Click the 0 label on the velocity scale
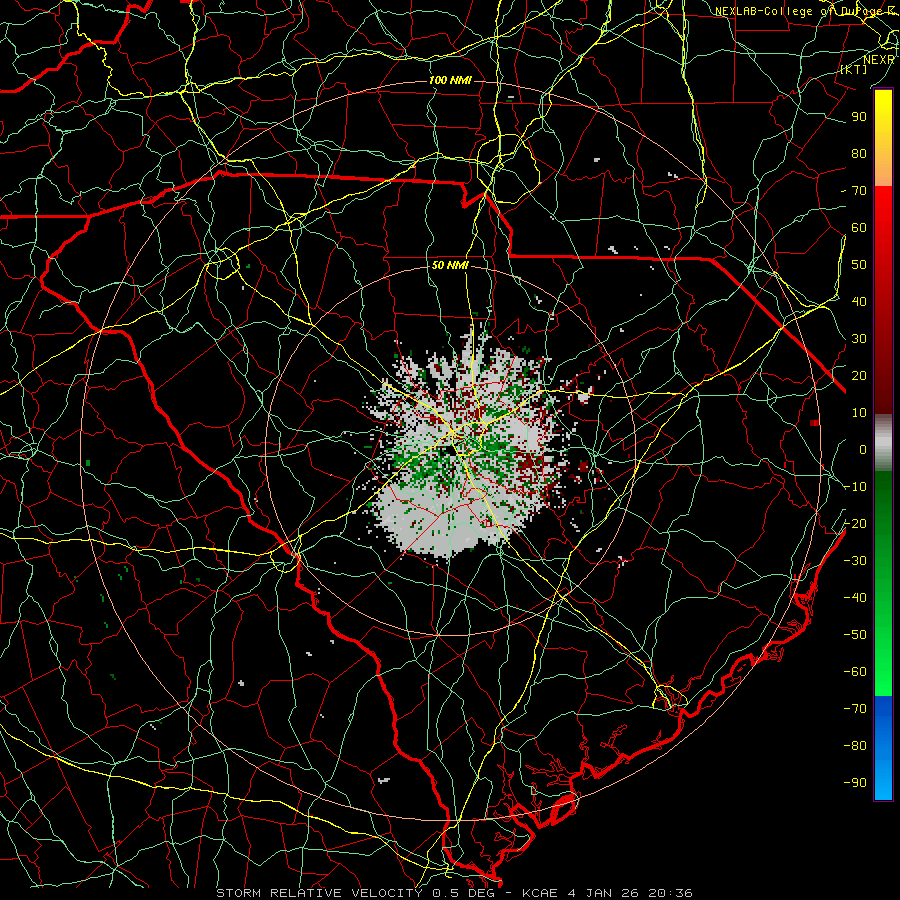Screen dimensions: 900x900 point(863,449)
